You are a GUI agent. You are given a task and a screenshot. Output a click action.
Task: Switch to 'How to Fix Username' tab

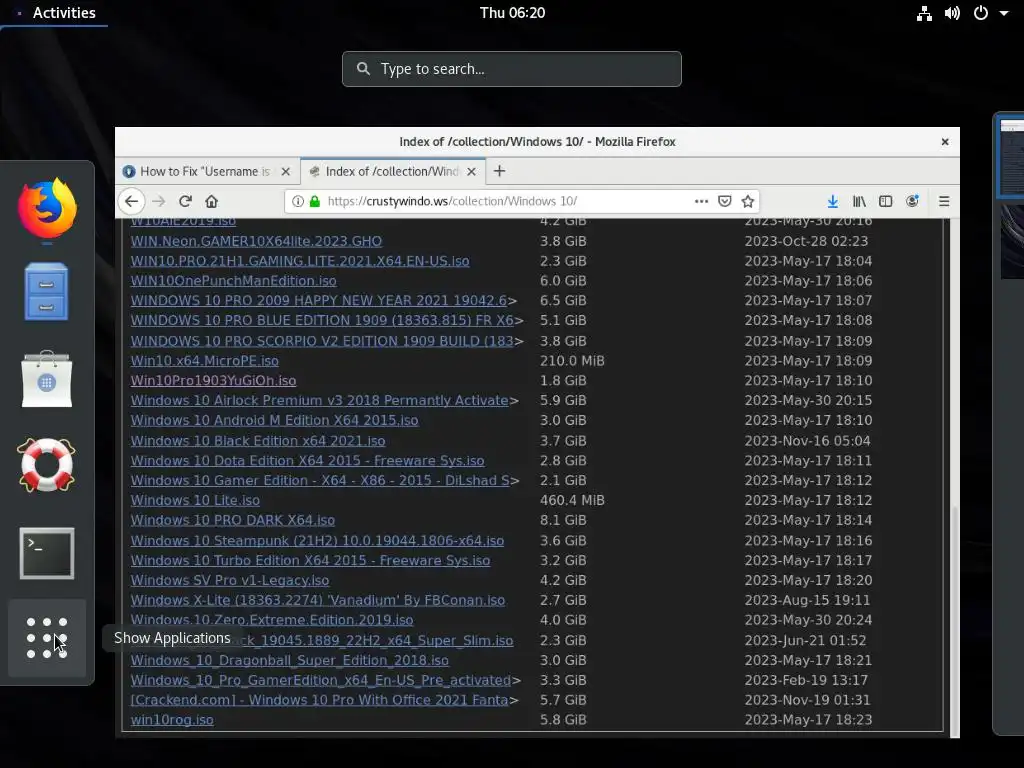click(x=207, y=172)
